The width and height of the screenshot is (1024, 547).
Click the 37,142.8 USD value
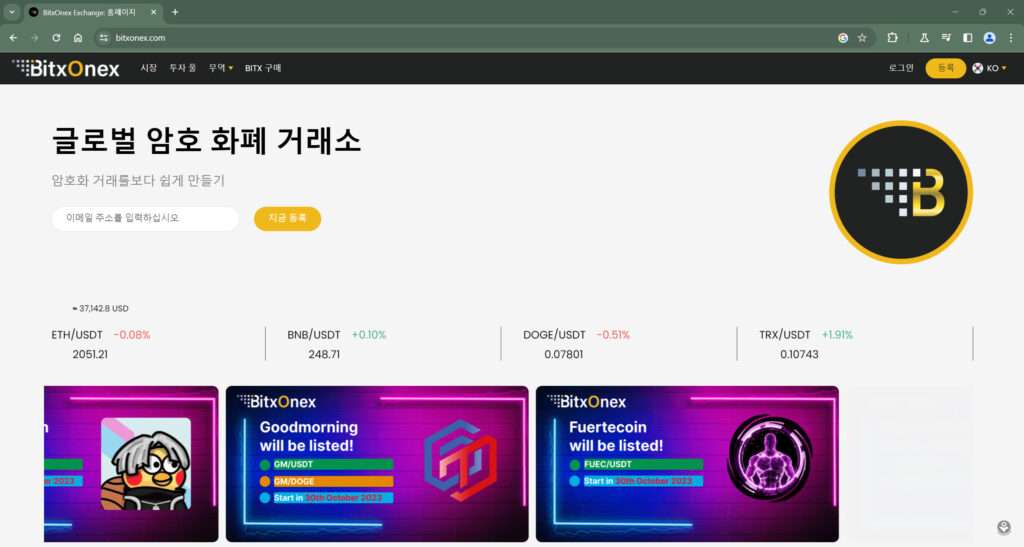click(101, 308)
